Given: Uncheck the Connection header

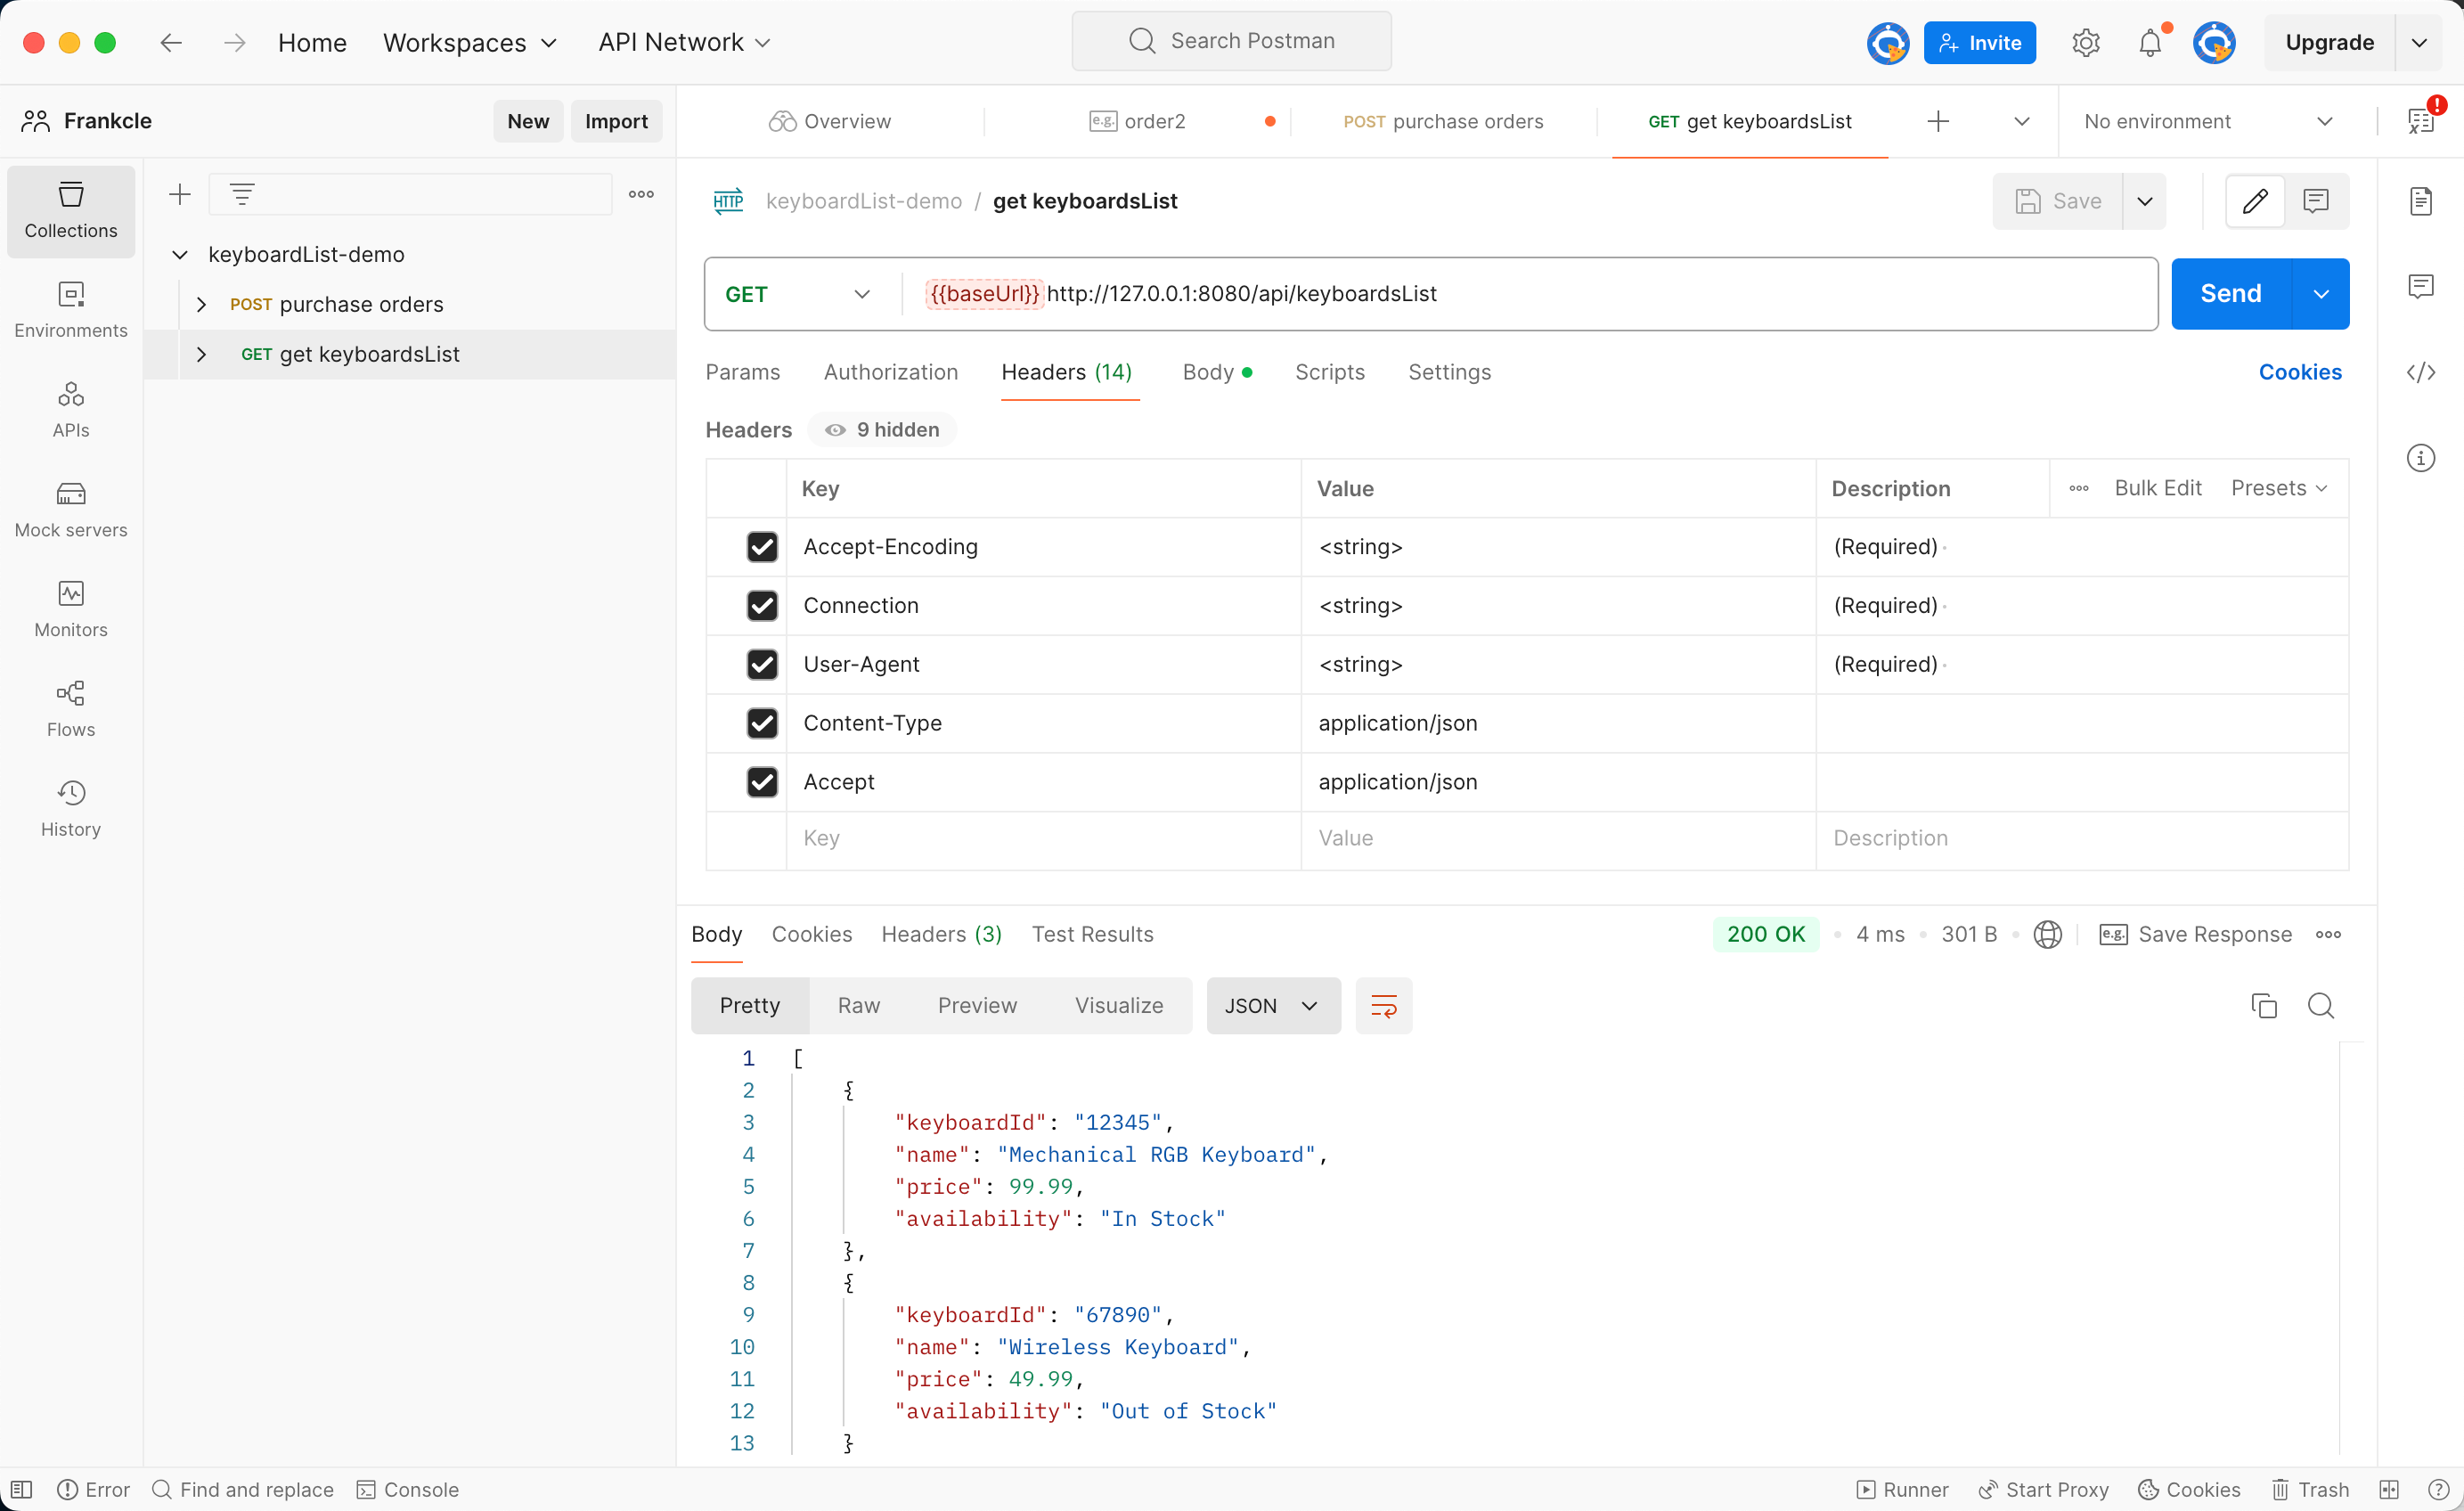Looking at the screenshot, I should click(762, 606).
